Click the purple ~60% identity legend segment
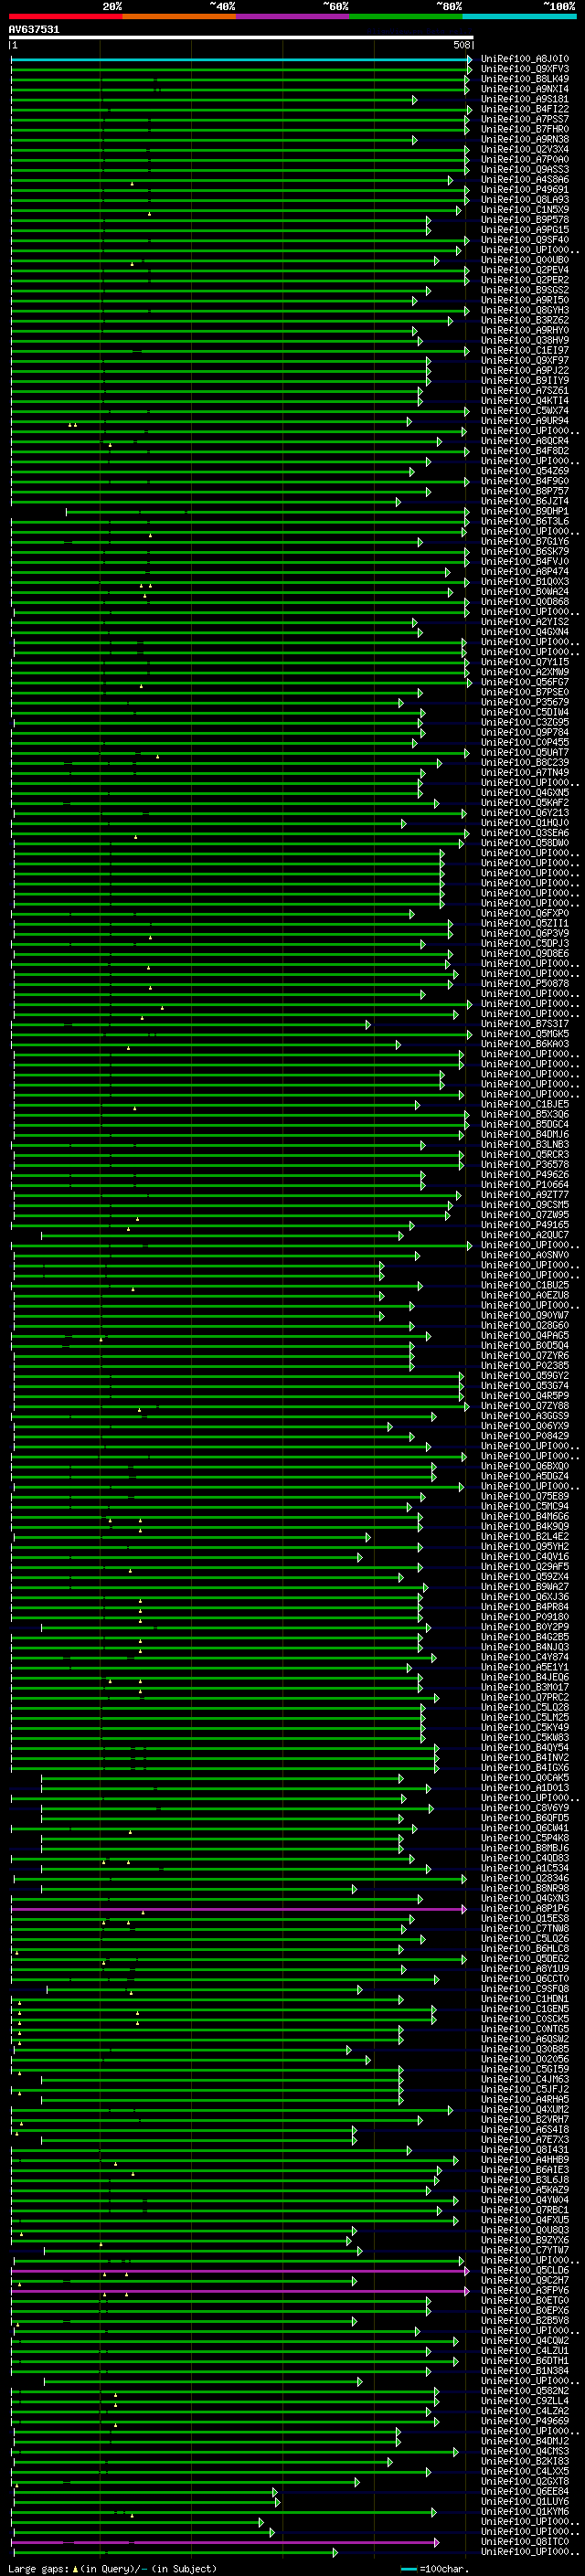 (293, 16)
